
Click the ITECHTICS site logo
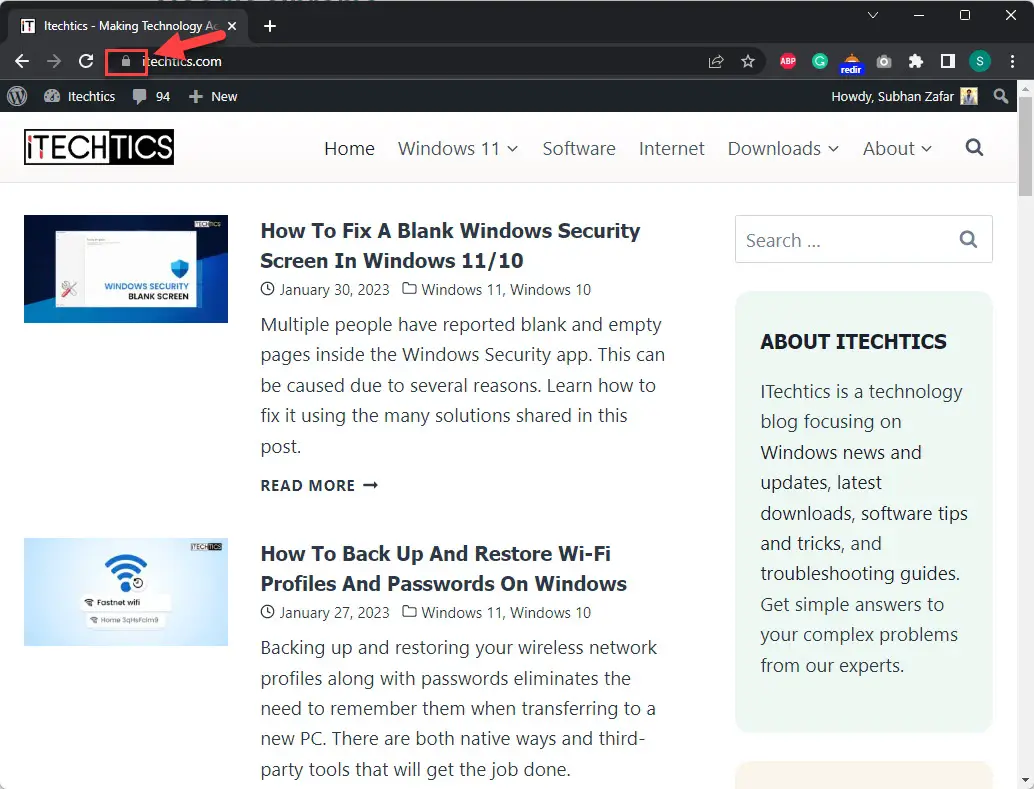pyautogui.click(x=99, y=147)
